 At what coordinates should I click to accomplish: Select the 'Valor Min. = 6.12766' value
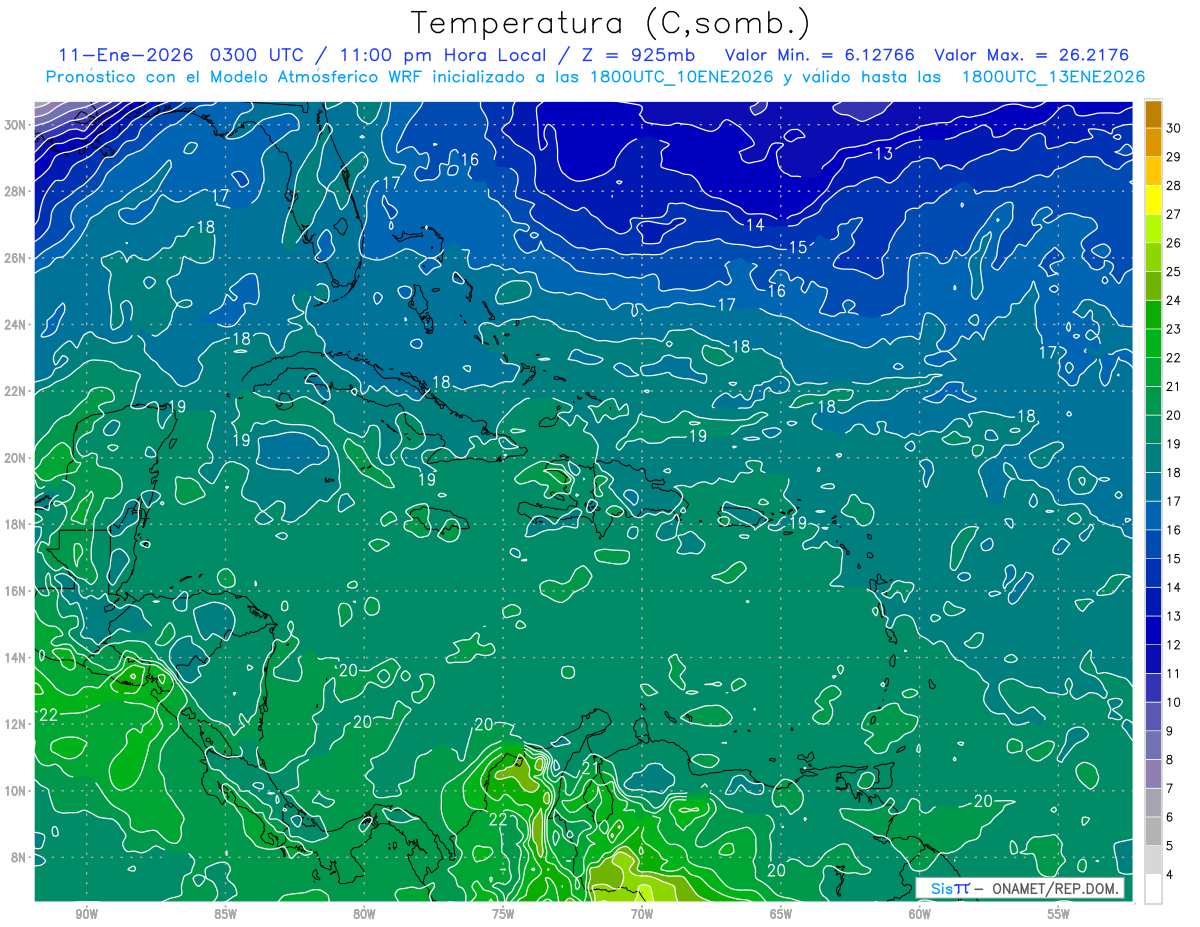[819, 55]
